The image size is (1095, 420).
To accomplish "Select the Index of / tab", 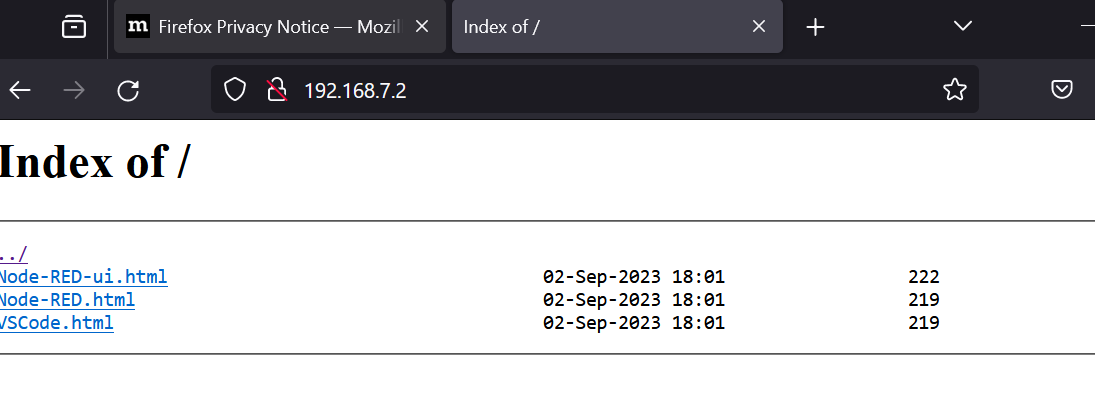I will pyautogui.click(x=600, y=27).
